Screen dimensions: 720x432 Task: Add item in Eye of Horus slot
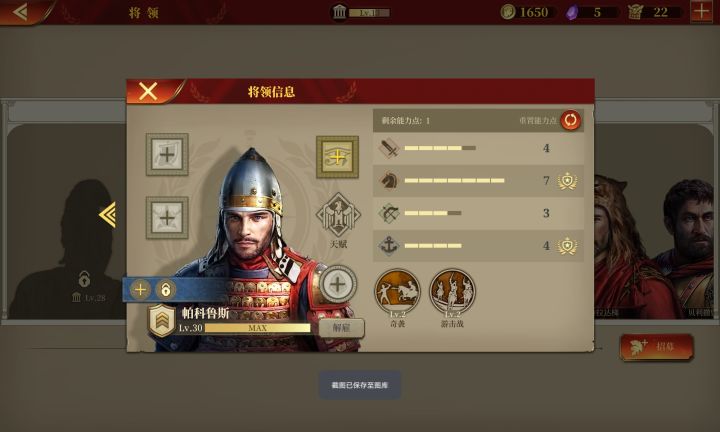tap(338, 157)
